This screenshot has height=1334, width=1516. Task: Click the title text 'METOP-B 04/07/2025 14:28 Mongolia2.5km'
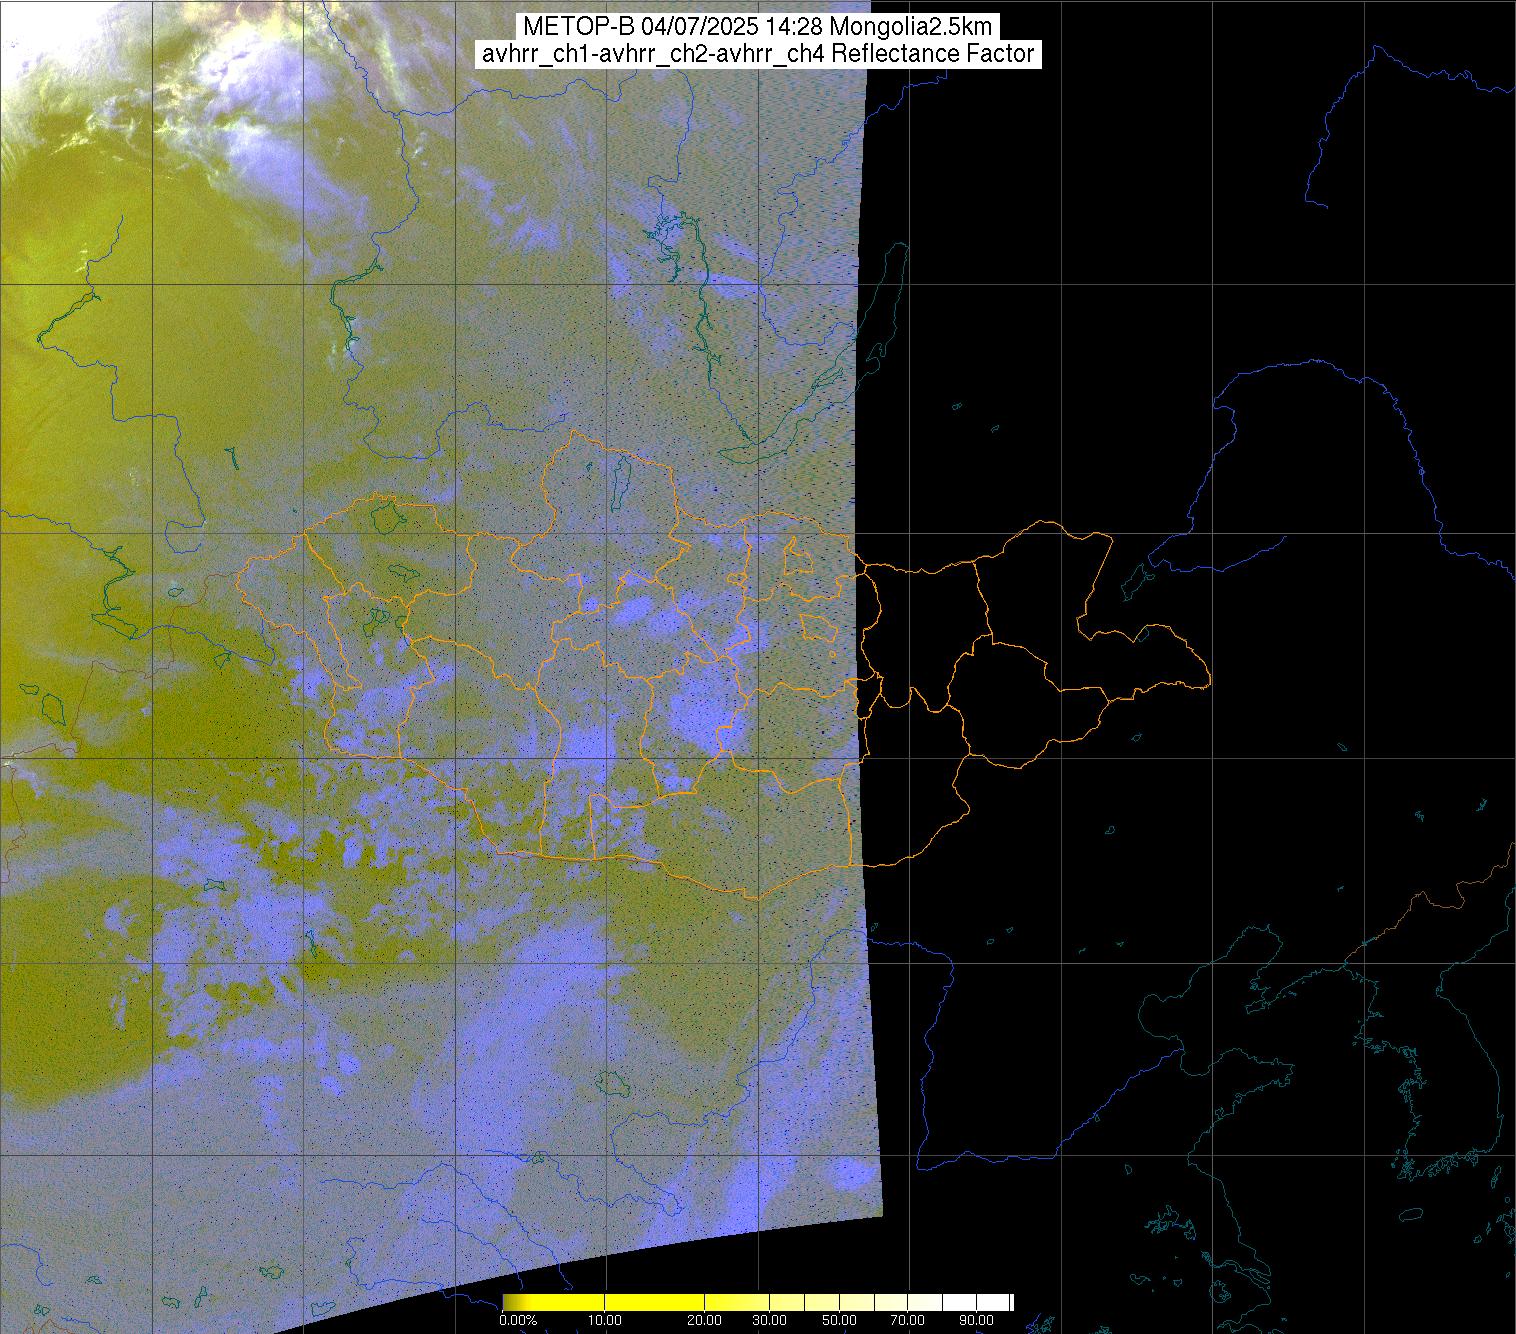tap(758, 26)
